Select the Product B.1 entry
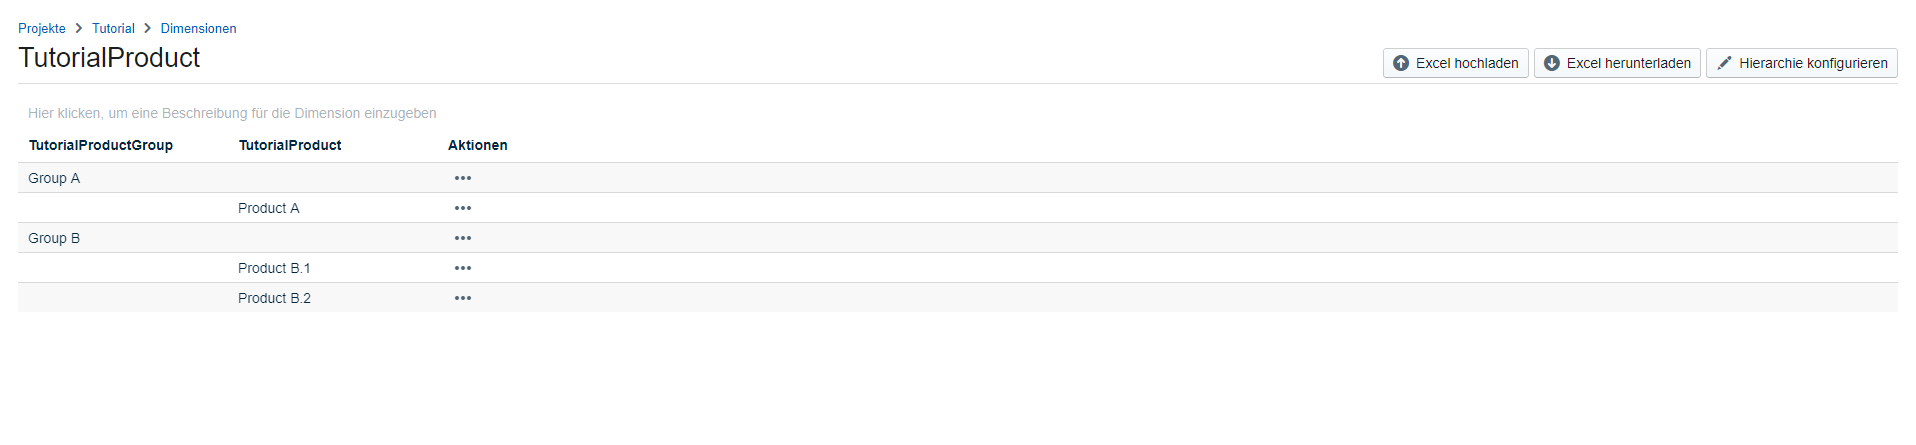Screen dimensions: 1916x445 274,268
